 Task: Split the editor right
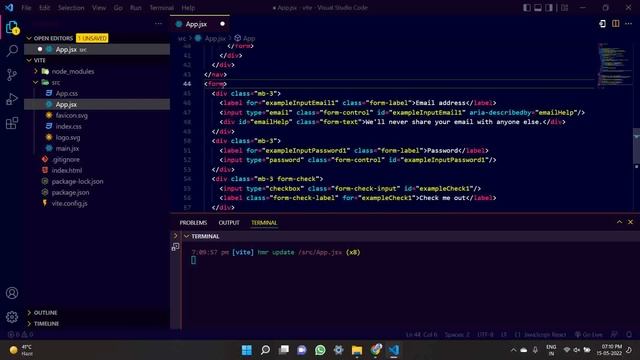(x=616, y=24)
